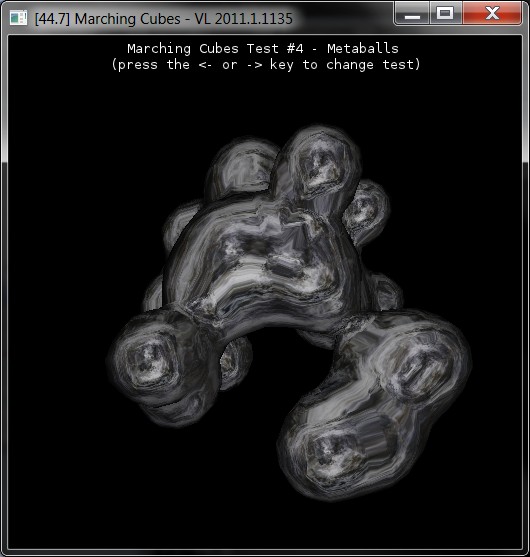Viewport: 530px width, 557px height.
Task: Click the "Marching Cubes Test #4" heading
Action: click(215, 48)
